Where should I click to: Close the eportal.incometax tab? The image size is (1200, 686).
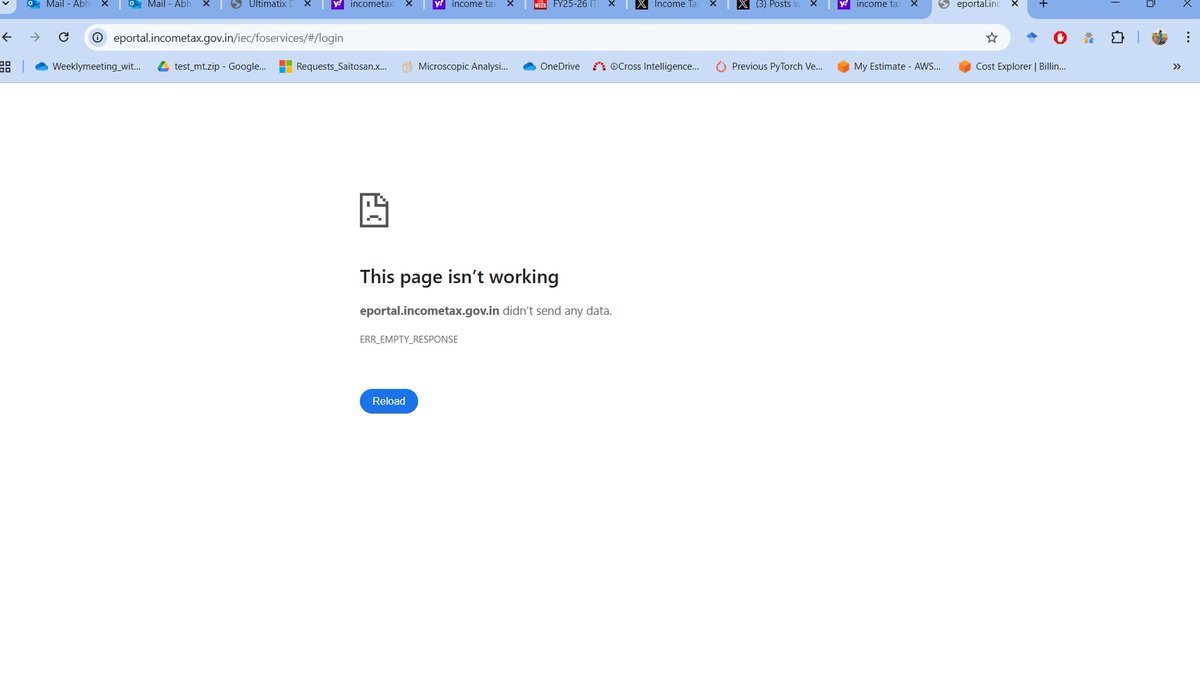click(x=1016, y=4)
